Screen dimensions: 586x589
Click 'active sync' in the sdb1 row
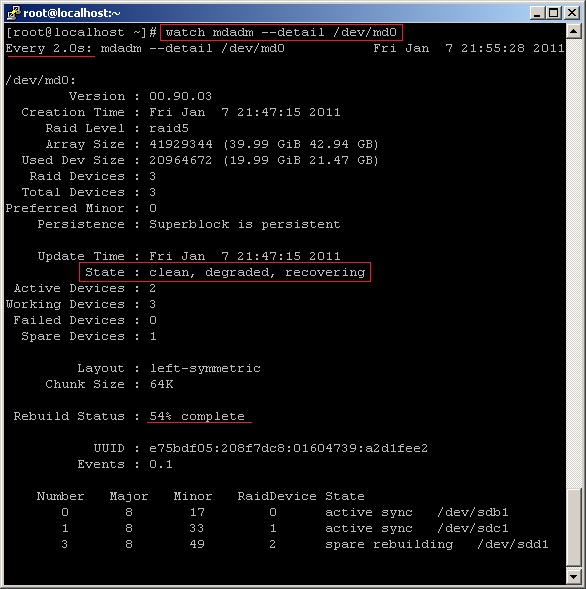(369, 512)
